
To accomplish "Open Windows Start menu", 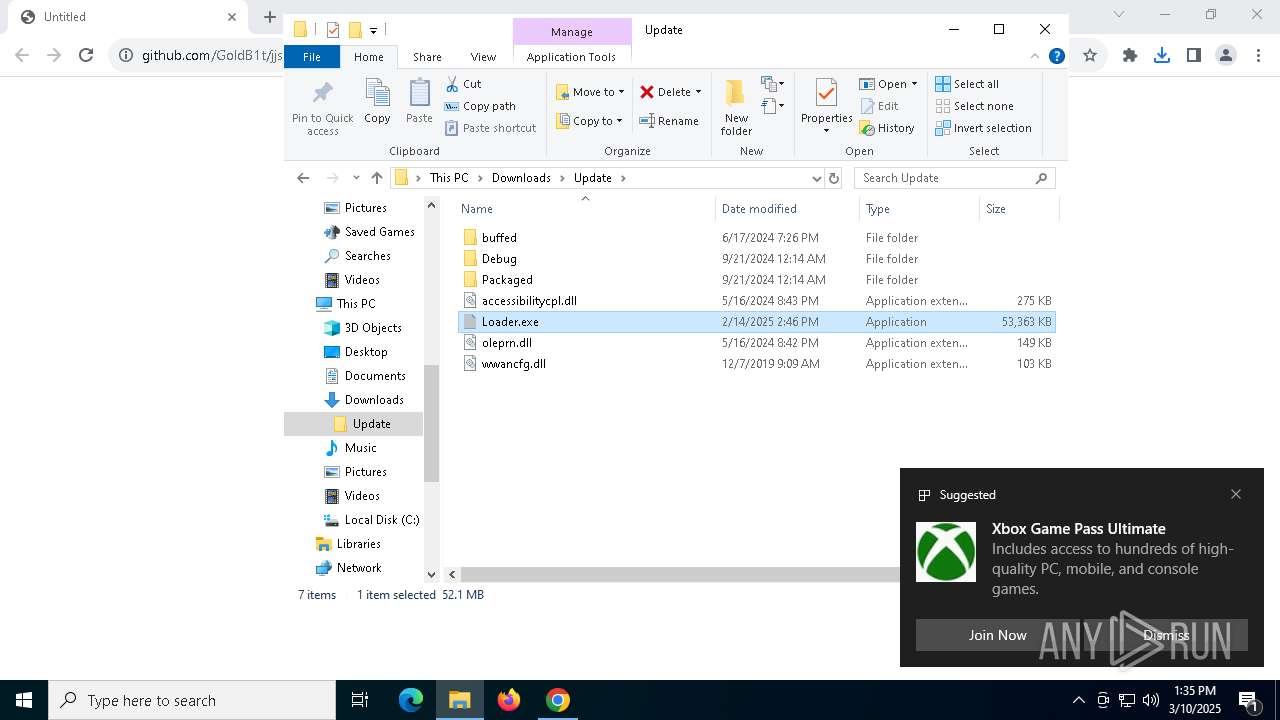I will point(24,700).
